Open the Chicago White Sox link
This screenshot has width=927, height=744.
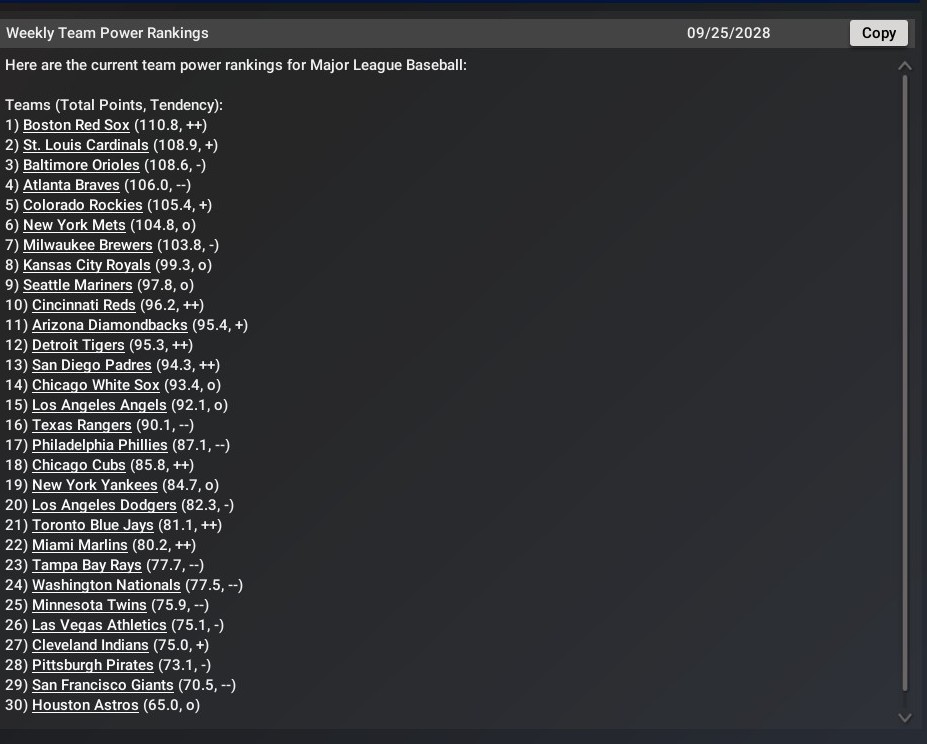tap(96, 386)
